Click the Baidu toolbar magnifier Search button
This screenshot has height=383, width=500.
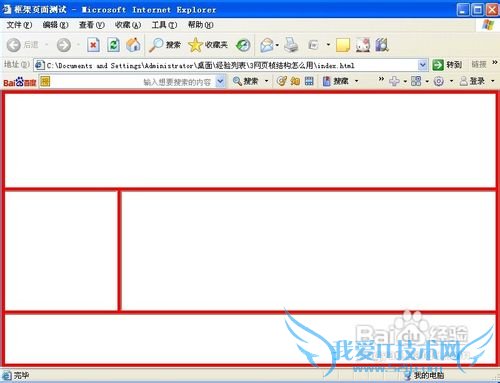245,81
